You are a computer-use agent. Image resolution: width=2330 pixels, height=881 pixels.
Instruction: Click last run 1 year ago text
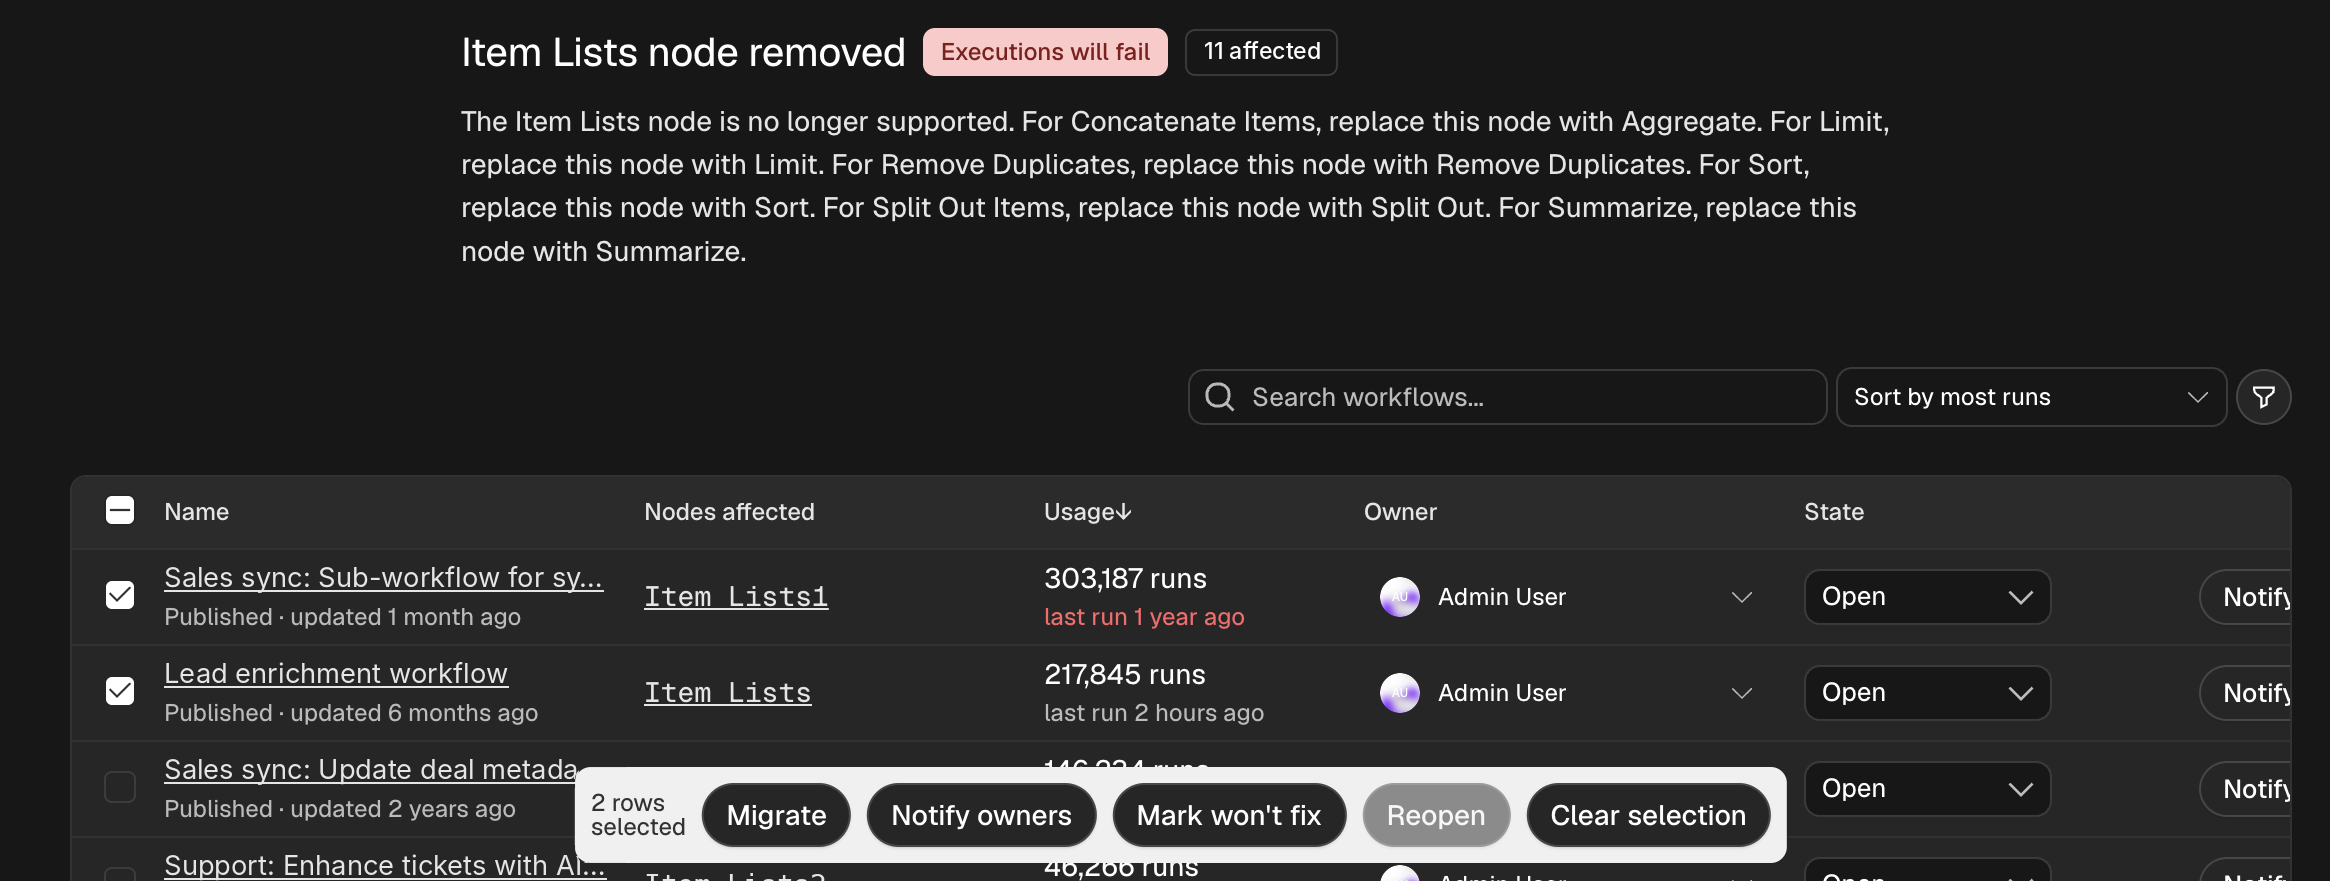click(x=1144, y=617)
